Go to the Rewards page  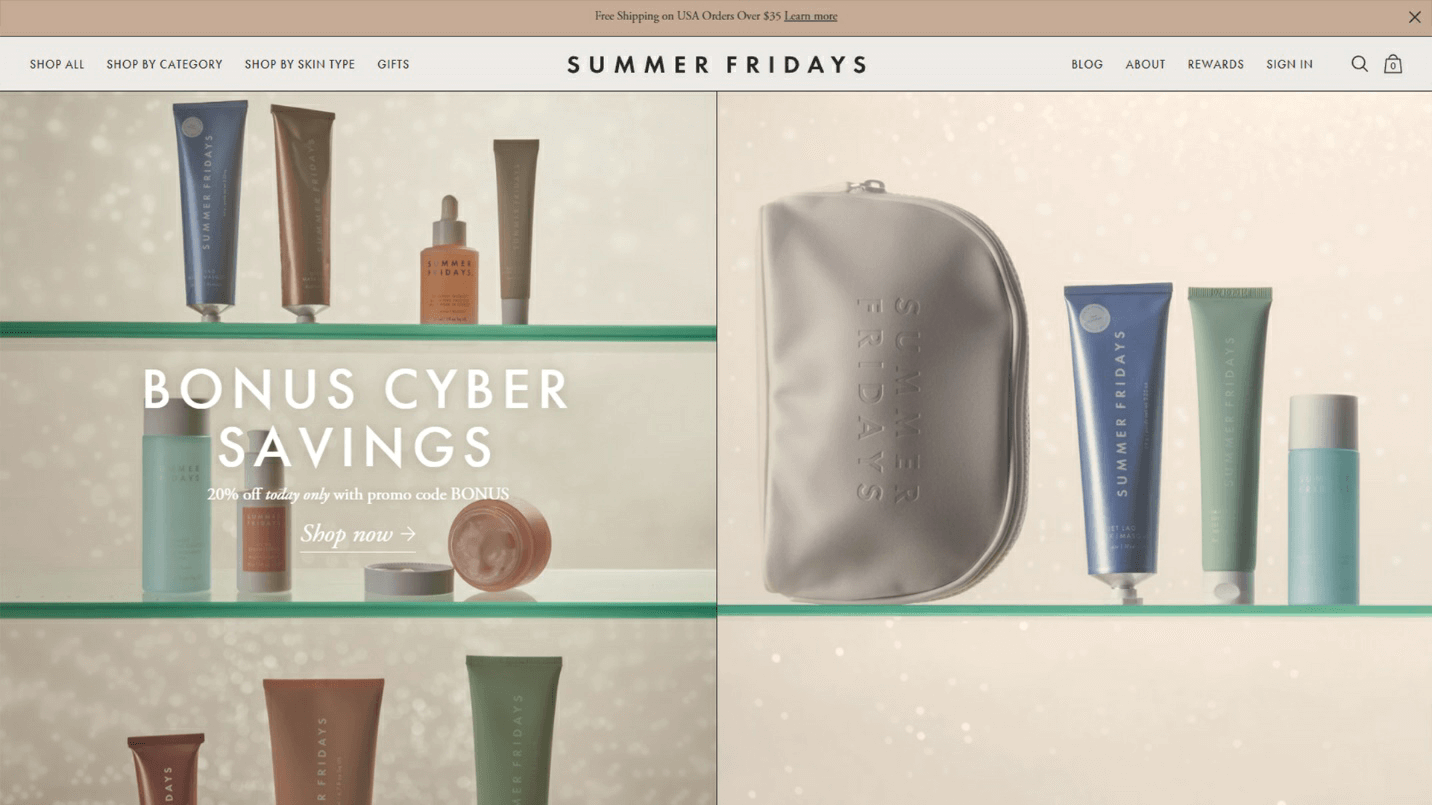point(1215,64)
